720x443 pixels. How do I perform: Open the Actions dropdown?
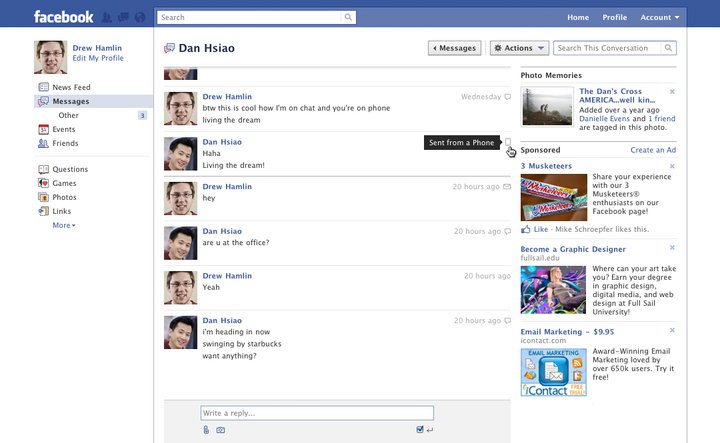point(519,48)
